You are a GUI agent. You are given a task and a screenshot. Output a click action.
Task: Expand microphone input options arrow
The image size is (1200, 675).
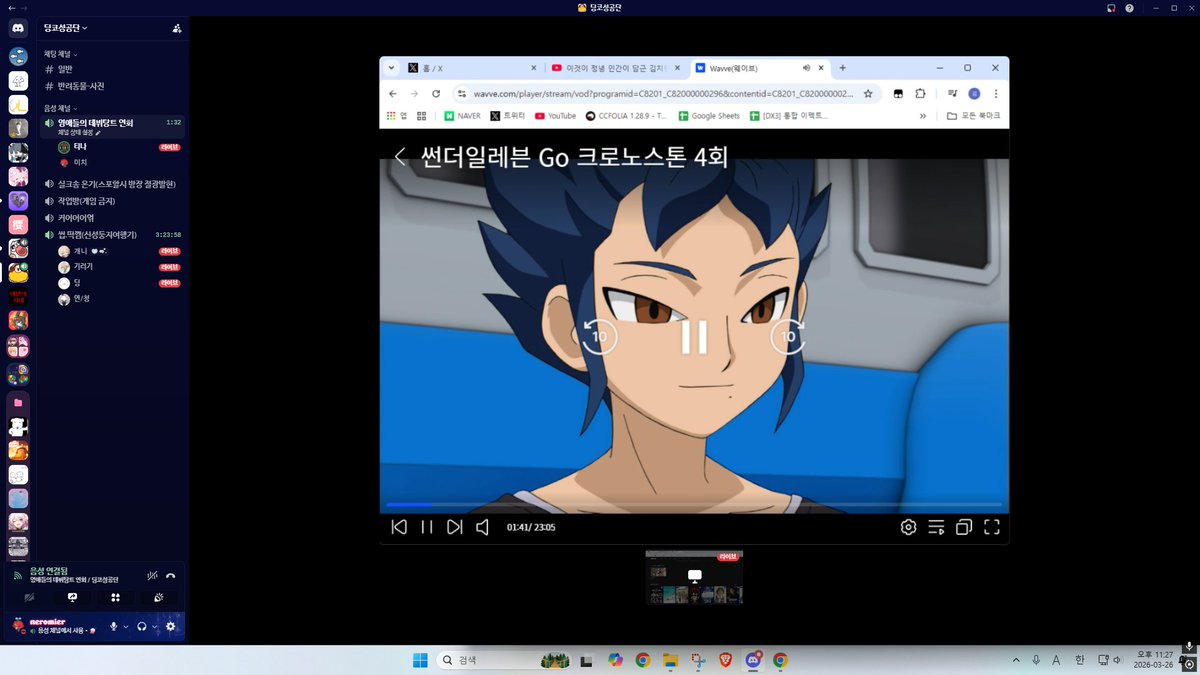(x=126, y=626)
